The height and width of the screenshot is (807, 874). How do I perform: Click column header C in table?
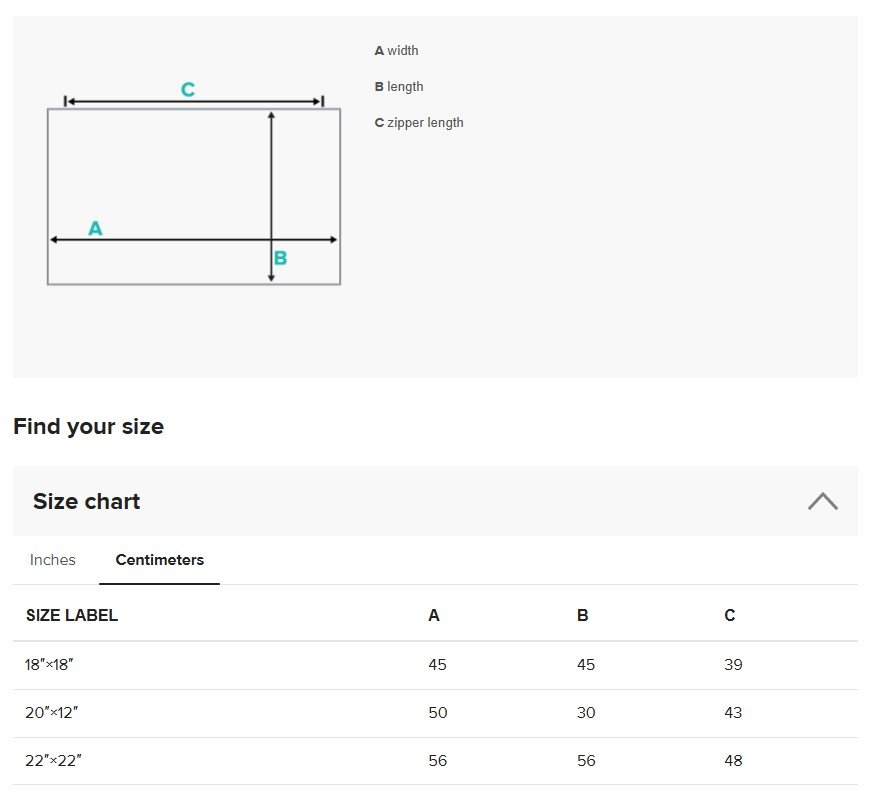point(730,615)
